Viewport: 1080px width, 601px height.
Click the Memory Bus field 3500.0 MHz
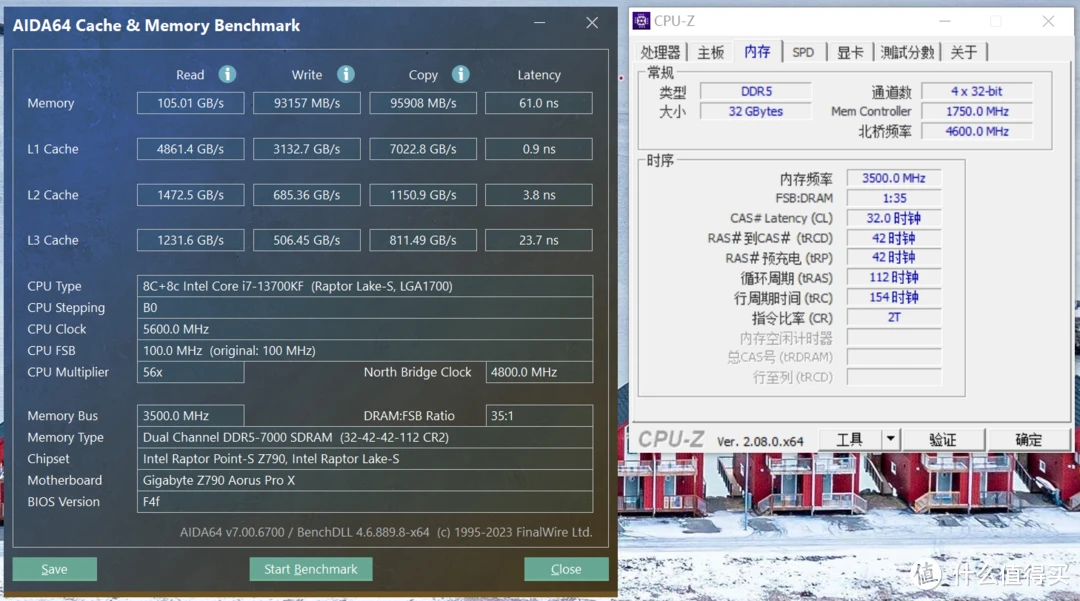pyautogui.click(x=190, y=416)
